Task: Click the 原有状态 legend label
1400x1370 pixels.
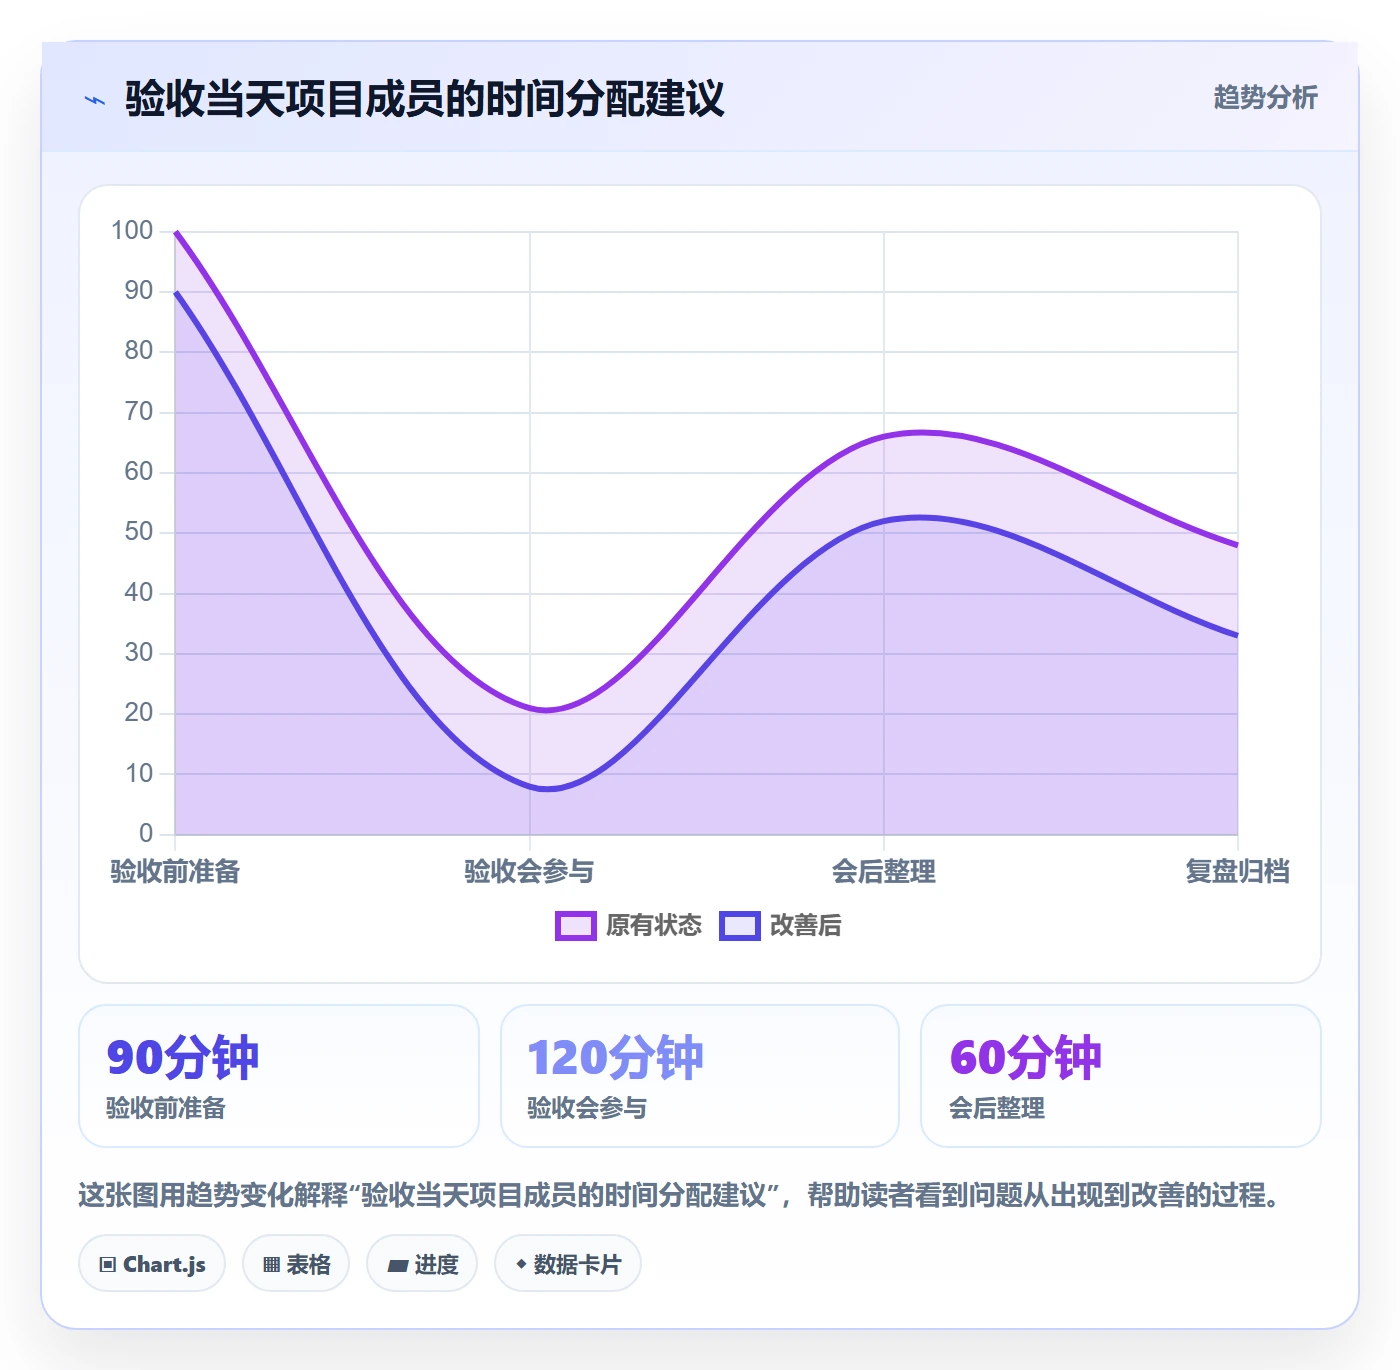Action: click(x=654, y=926)
